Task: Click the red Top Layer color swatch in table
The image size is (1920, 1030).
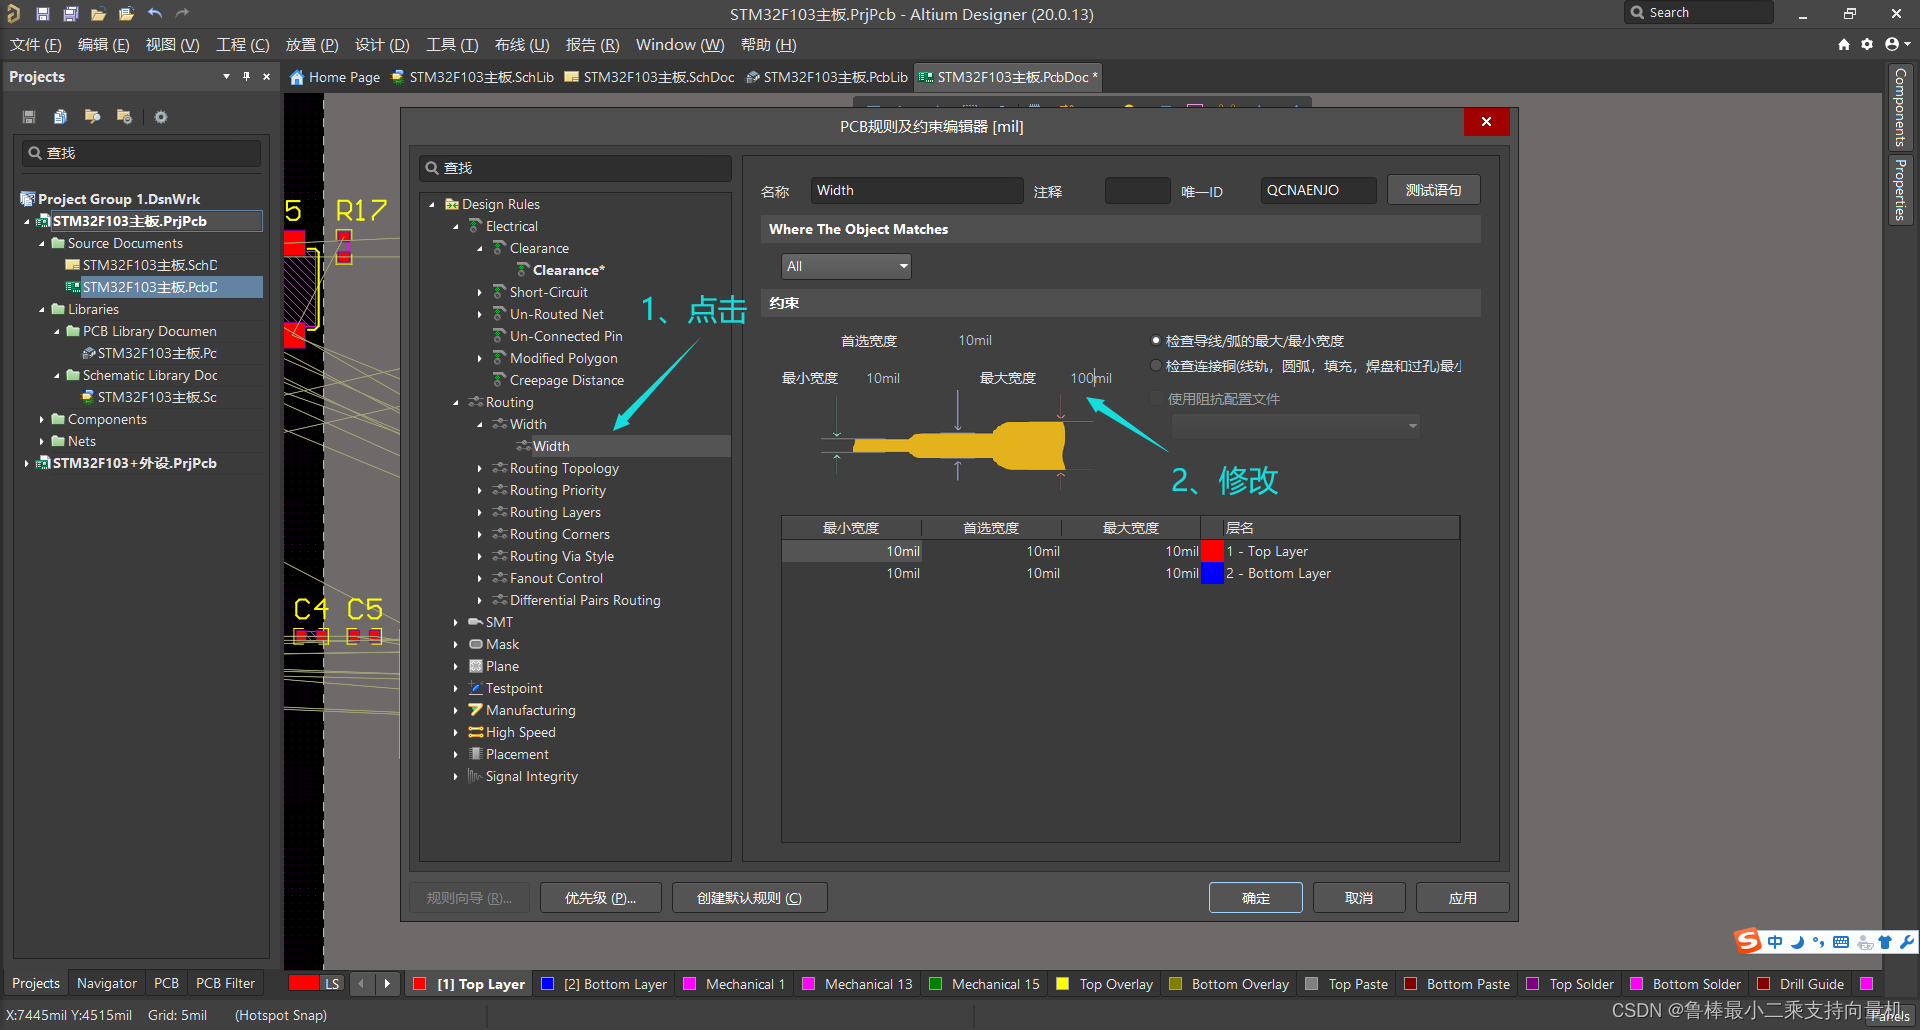Action: click(x=1212, y=552)
